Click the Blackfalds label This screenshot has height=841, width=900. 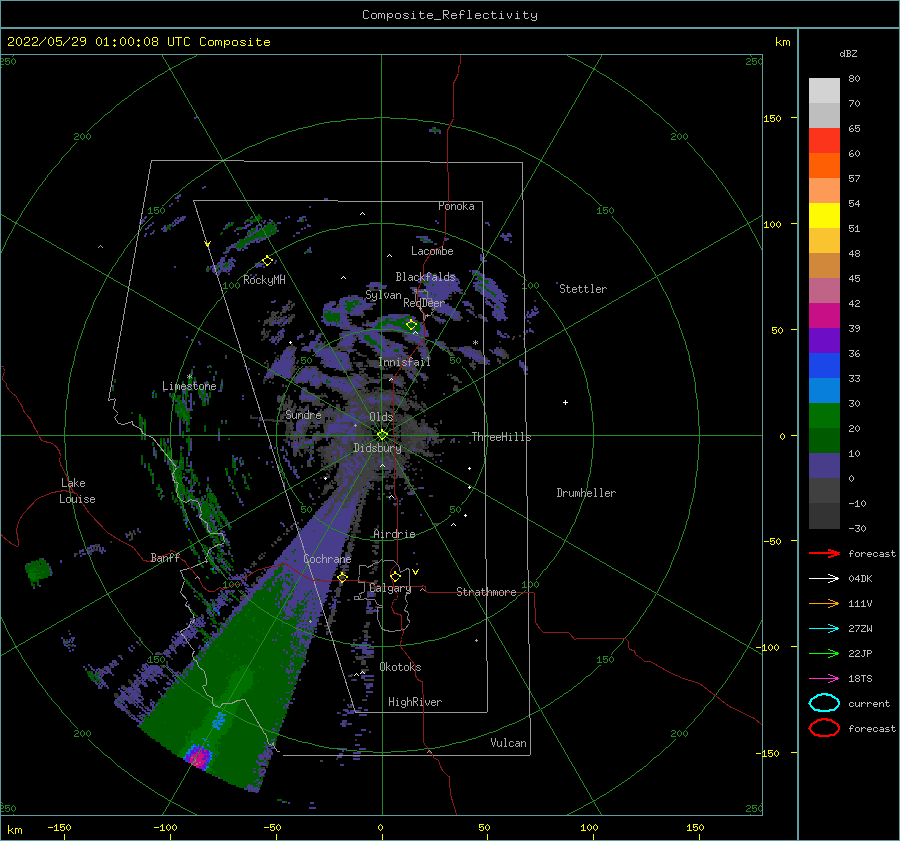pyautogui.click(x=425, y=277)
